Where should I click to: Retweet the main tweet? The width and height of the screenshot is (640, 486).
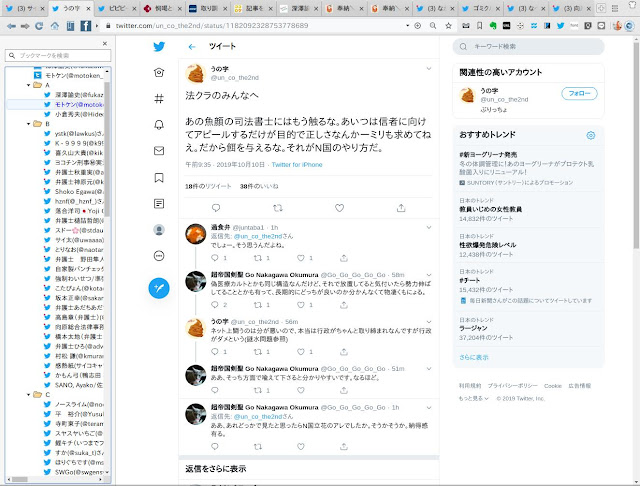click(278, 208)
